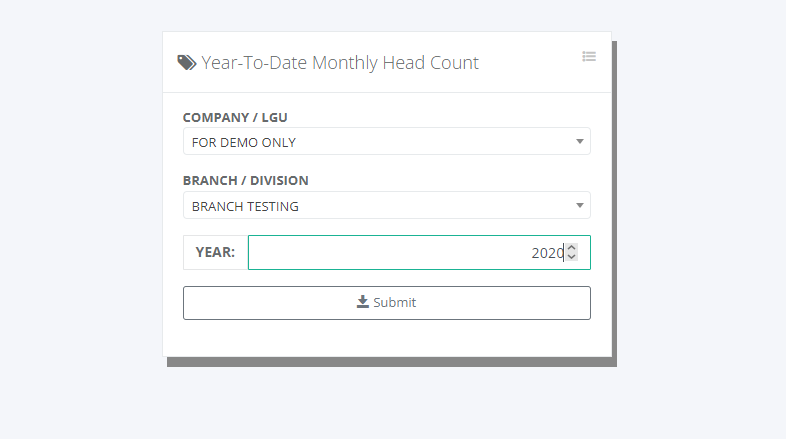786x439 pixels.
Task: Click the YEAR: label addon
Action: point(215,253)
